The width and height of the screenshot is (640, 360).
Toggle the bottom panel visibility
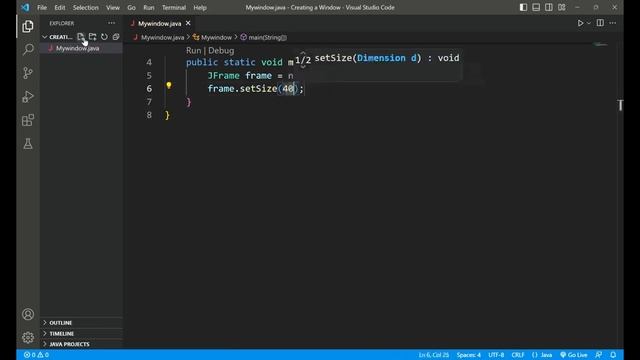click(x=536, y=7)
